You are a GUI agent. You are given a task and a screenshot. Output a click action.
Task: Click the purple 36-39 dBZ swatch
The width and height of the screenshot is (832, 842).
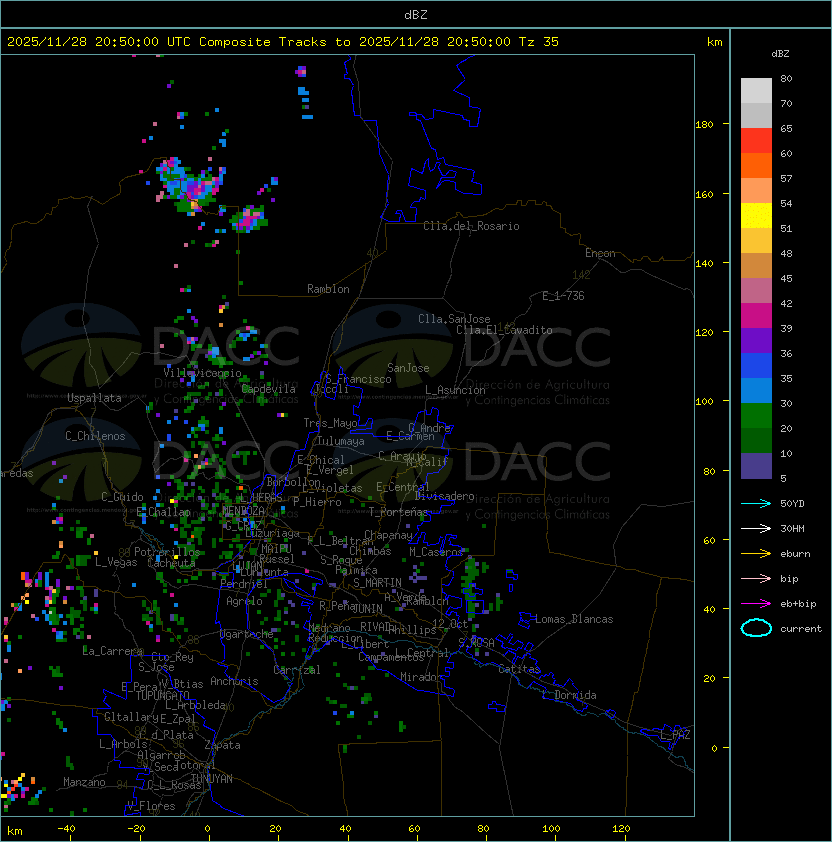coord(756,340)
